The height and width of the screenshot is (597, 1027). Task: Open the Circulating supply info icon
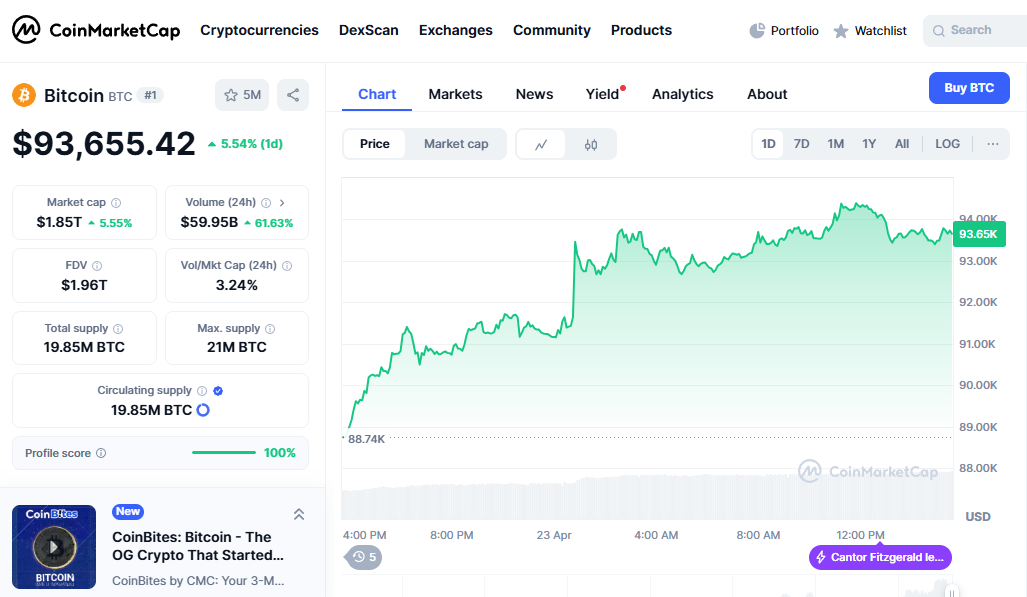click(x=202, y=391)
